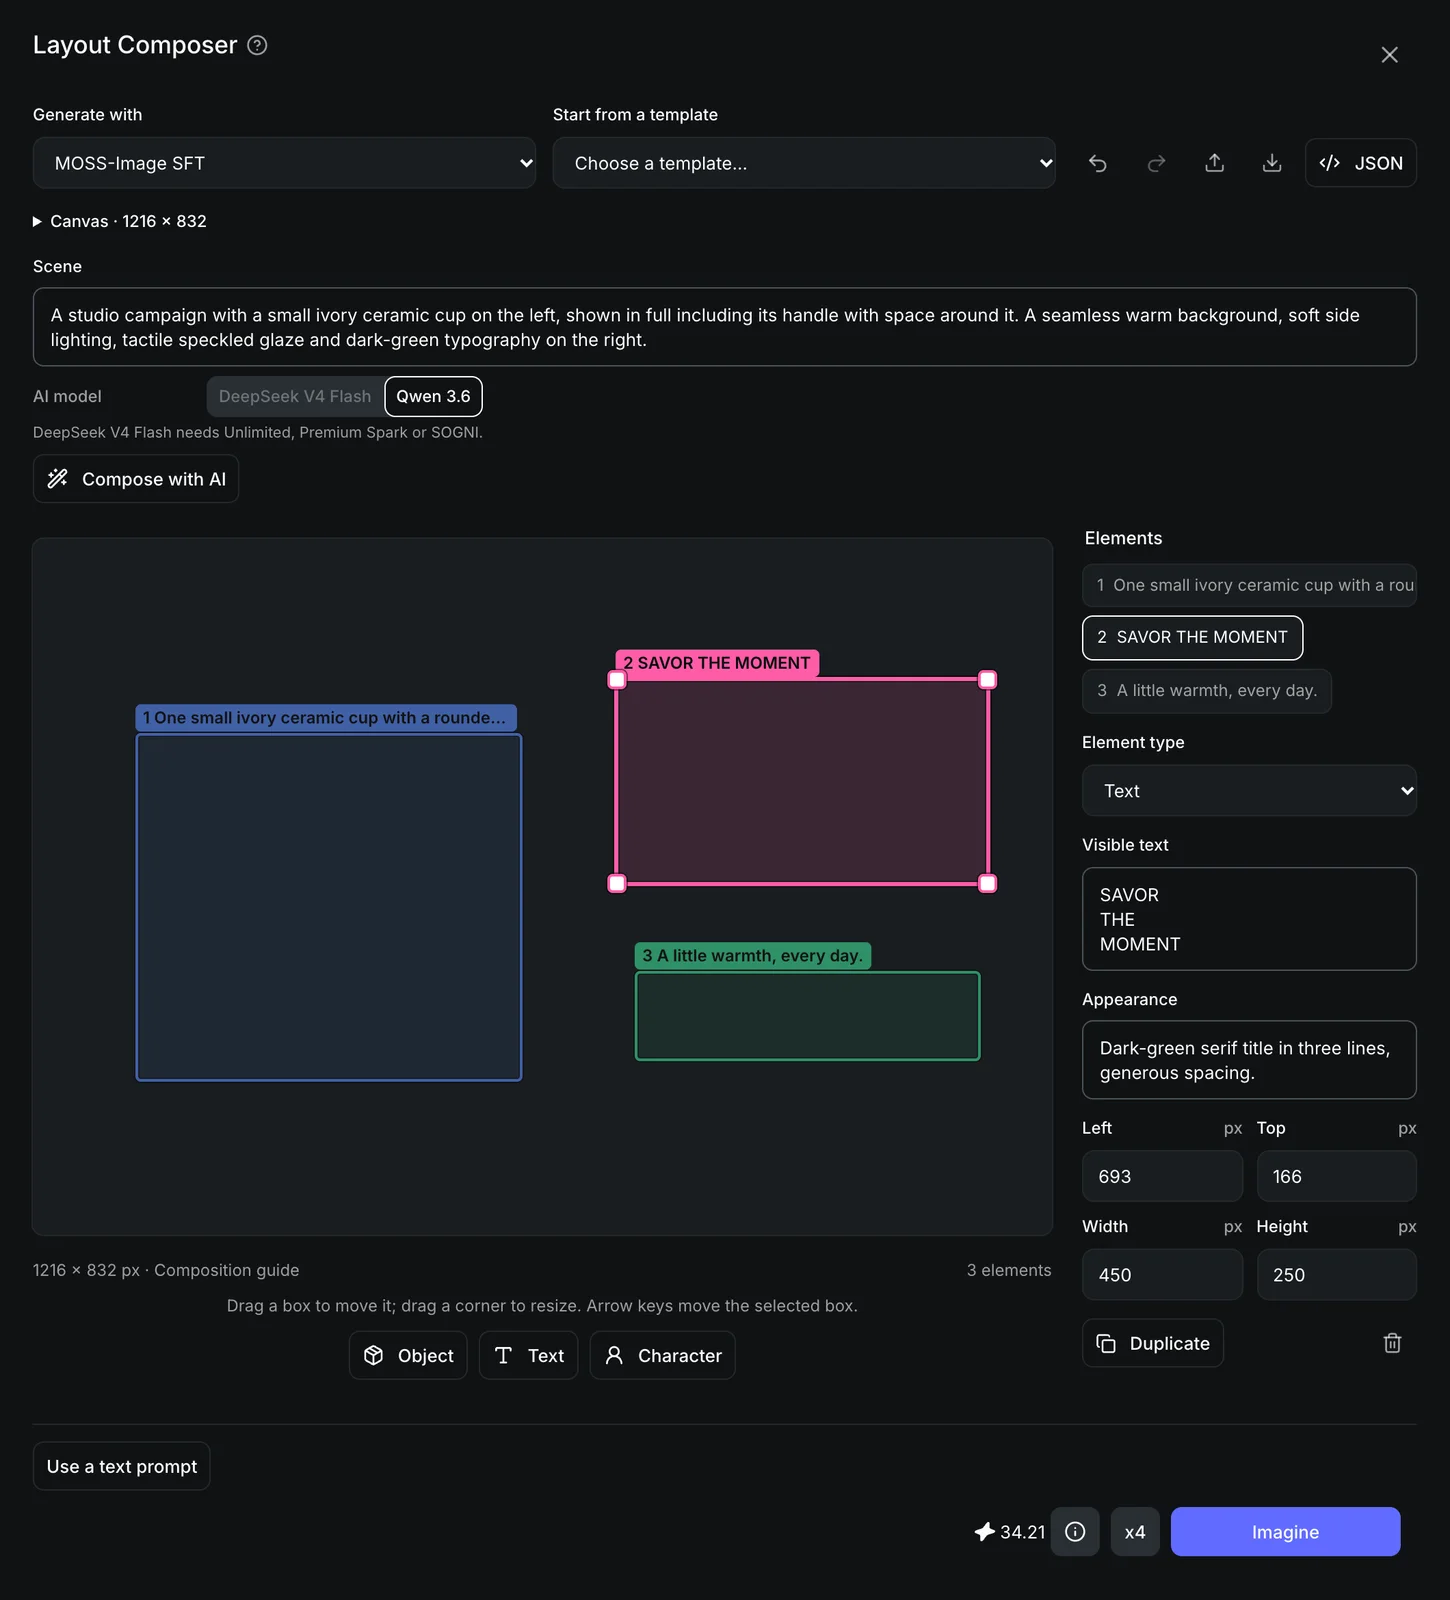The width and height of the screenshot is (1450, 1600).
Task: Add an Object element
Action: (408, 1355)
